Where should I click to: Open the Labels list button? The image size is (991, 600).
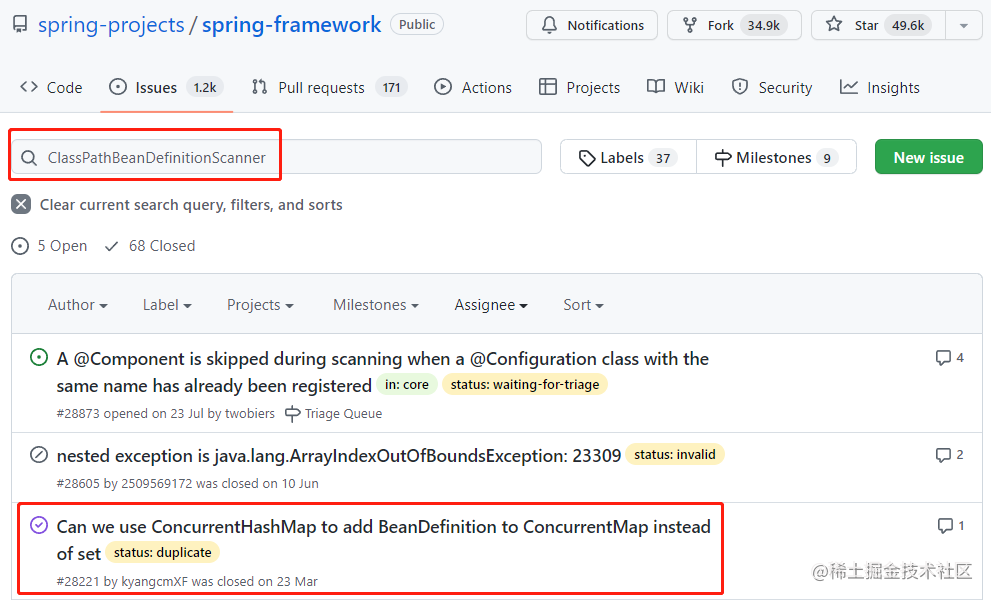(628, 157)
